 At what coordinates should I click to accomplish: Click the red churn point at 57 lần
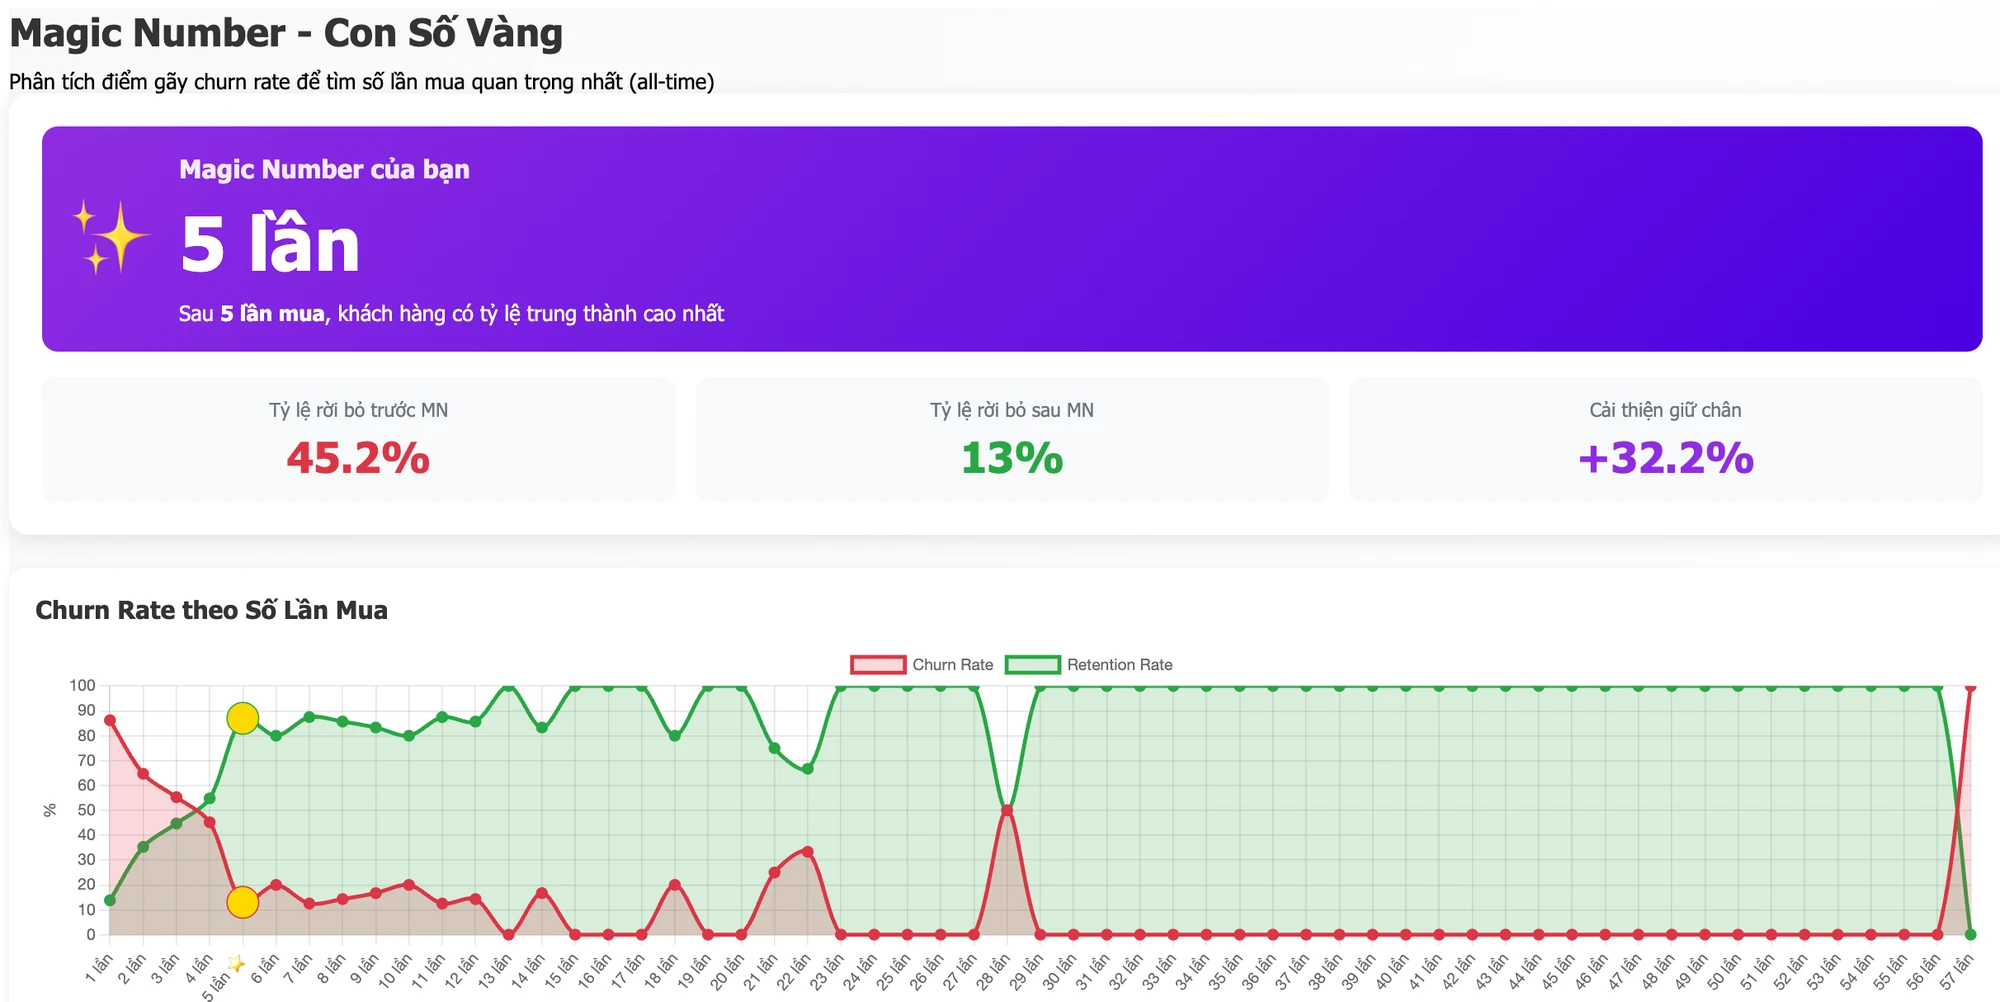tap(1970, 687)
